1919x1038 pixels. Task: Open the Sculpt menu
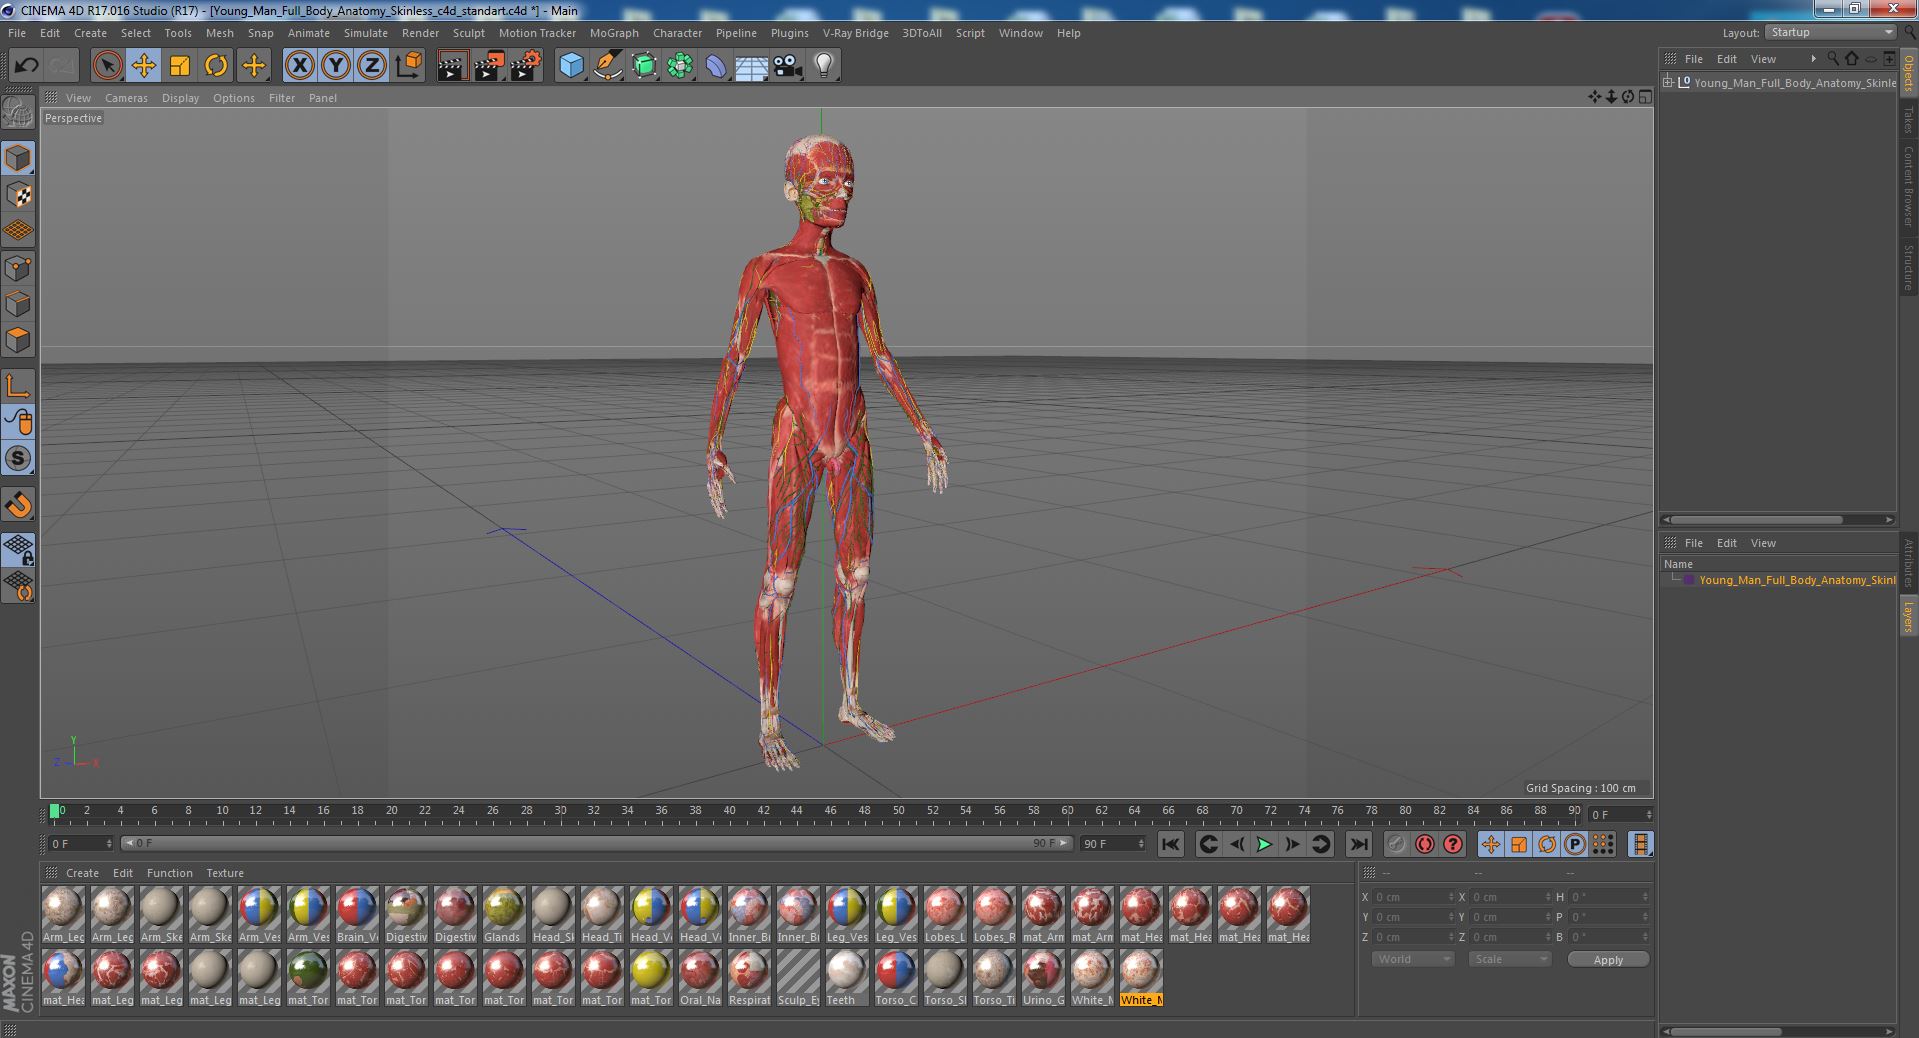click(x=468, y=33)
